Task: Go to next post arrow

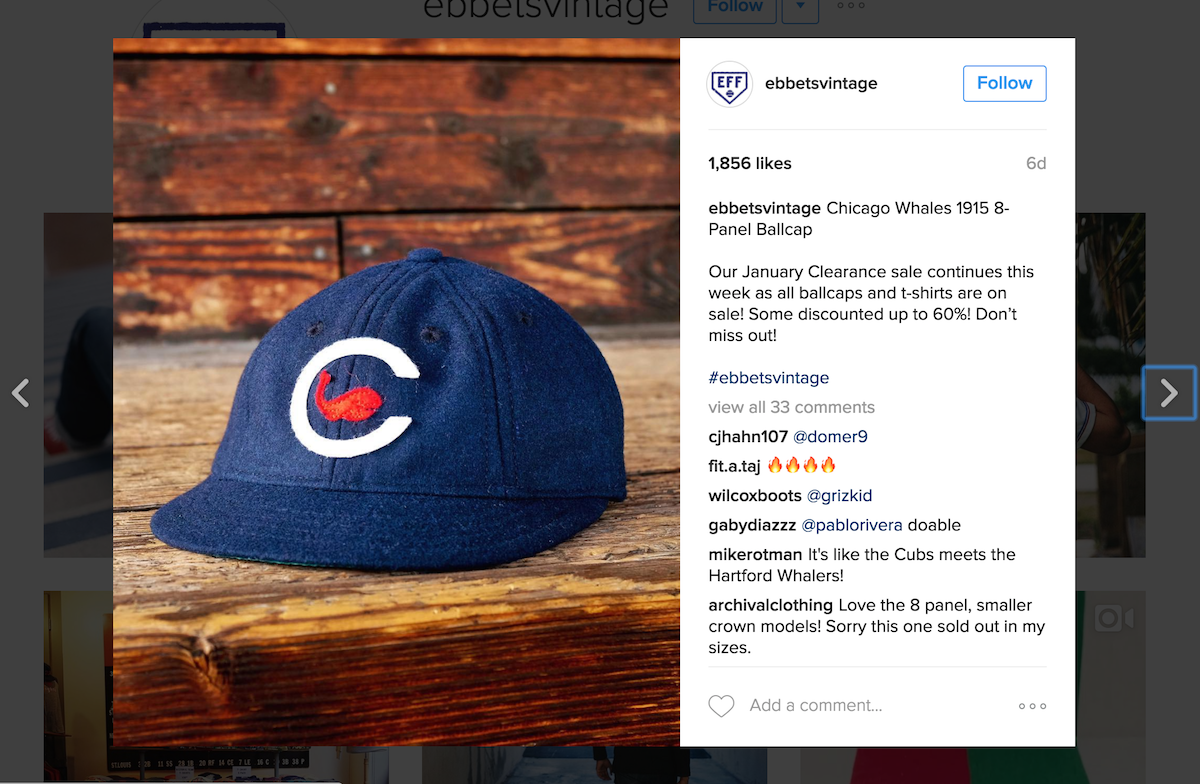Action: [x=1169, y=393]
